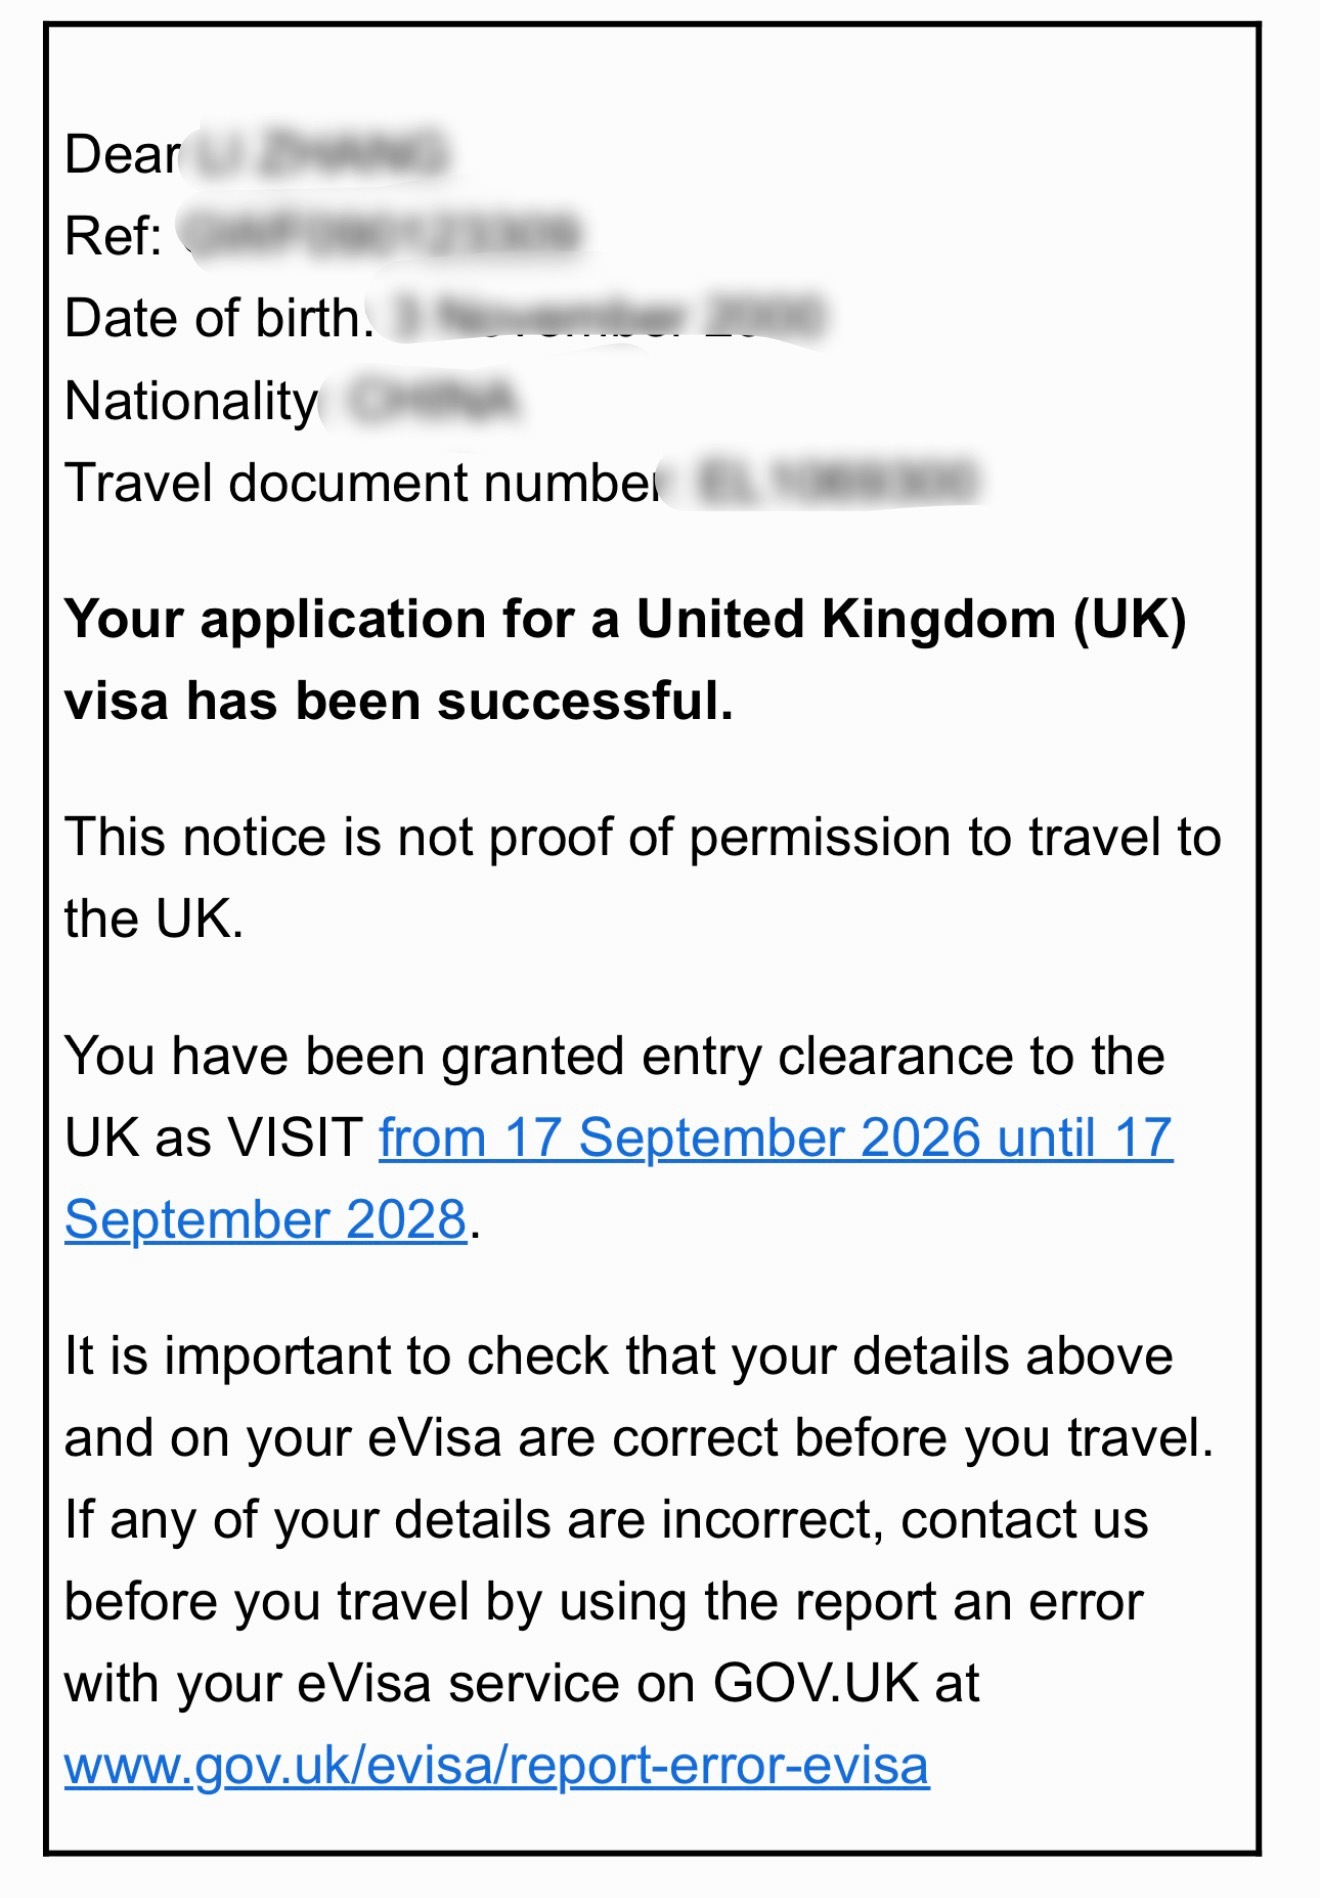Click the underlined "September 2028" link text
The image size is (1320, 1898).
coord(266,1220)
